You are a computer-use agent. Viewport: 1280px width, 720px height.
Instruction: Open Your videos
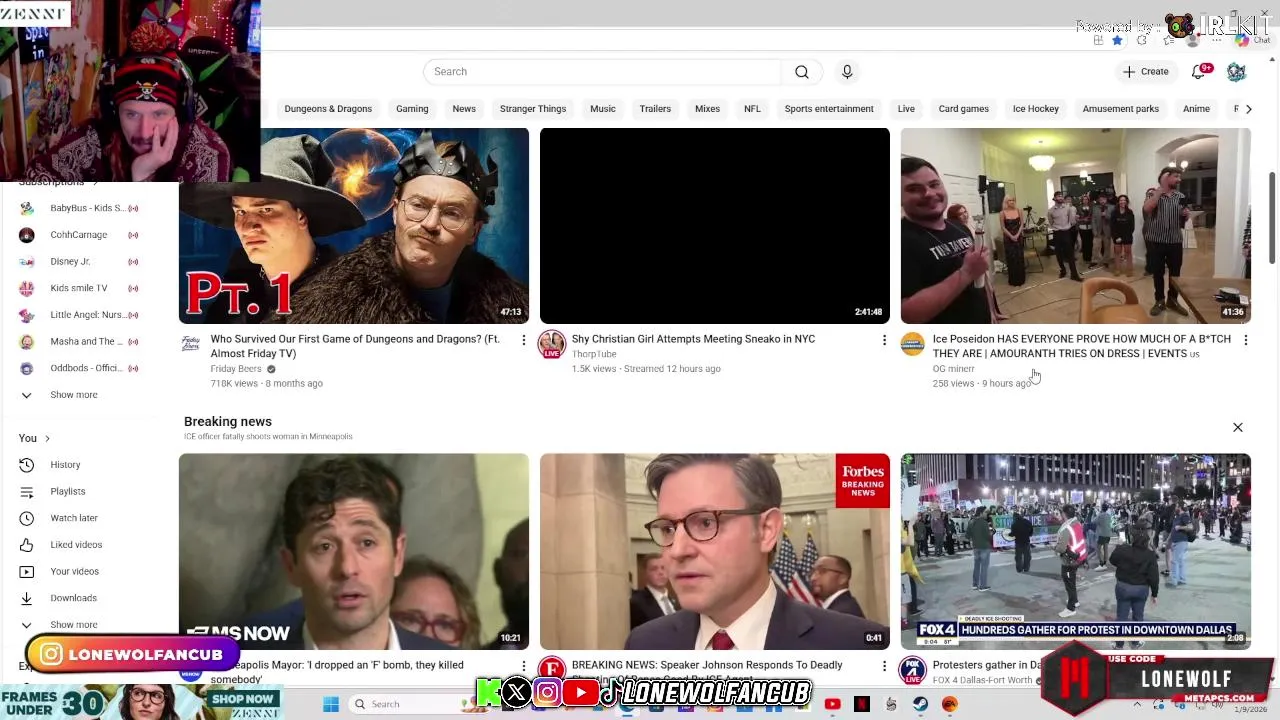tap(80, 572)
